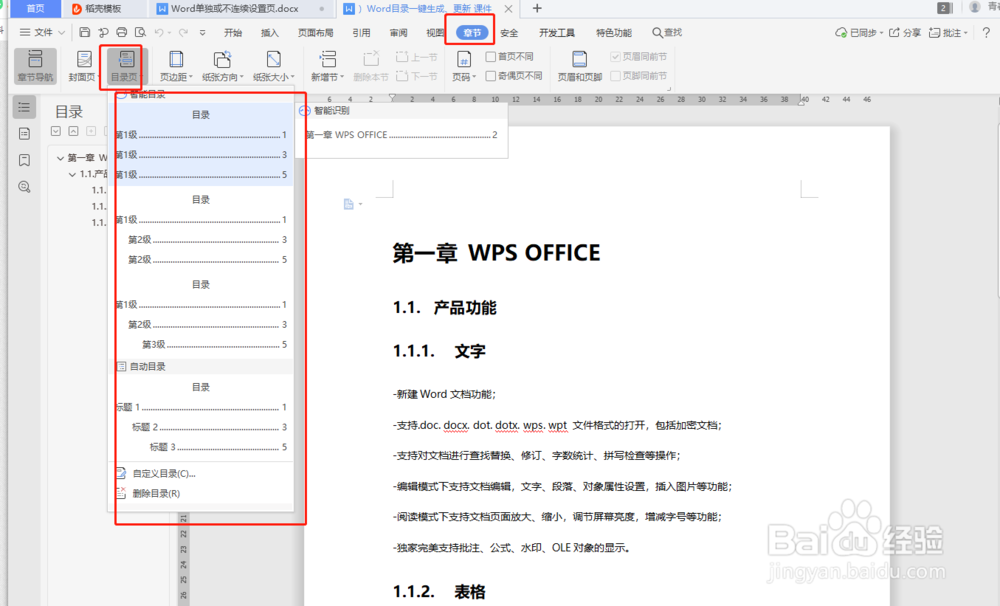Click the 智能识别 第一章 WPS OFFICE entry
1000x606 pixels.
[401, 135]
